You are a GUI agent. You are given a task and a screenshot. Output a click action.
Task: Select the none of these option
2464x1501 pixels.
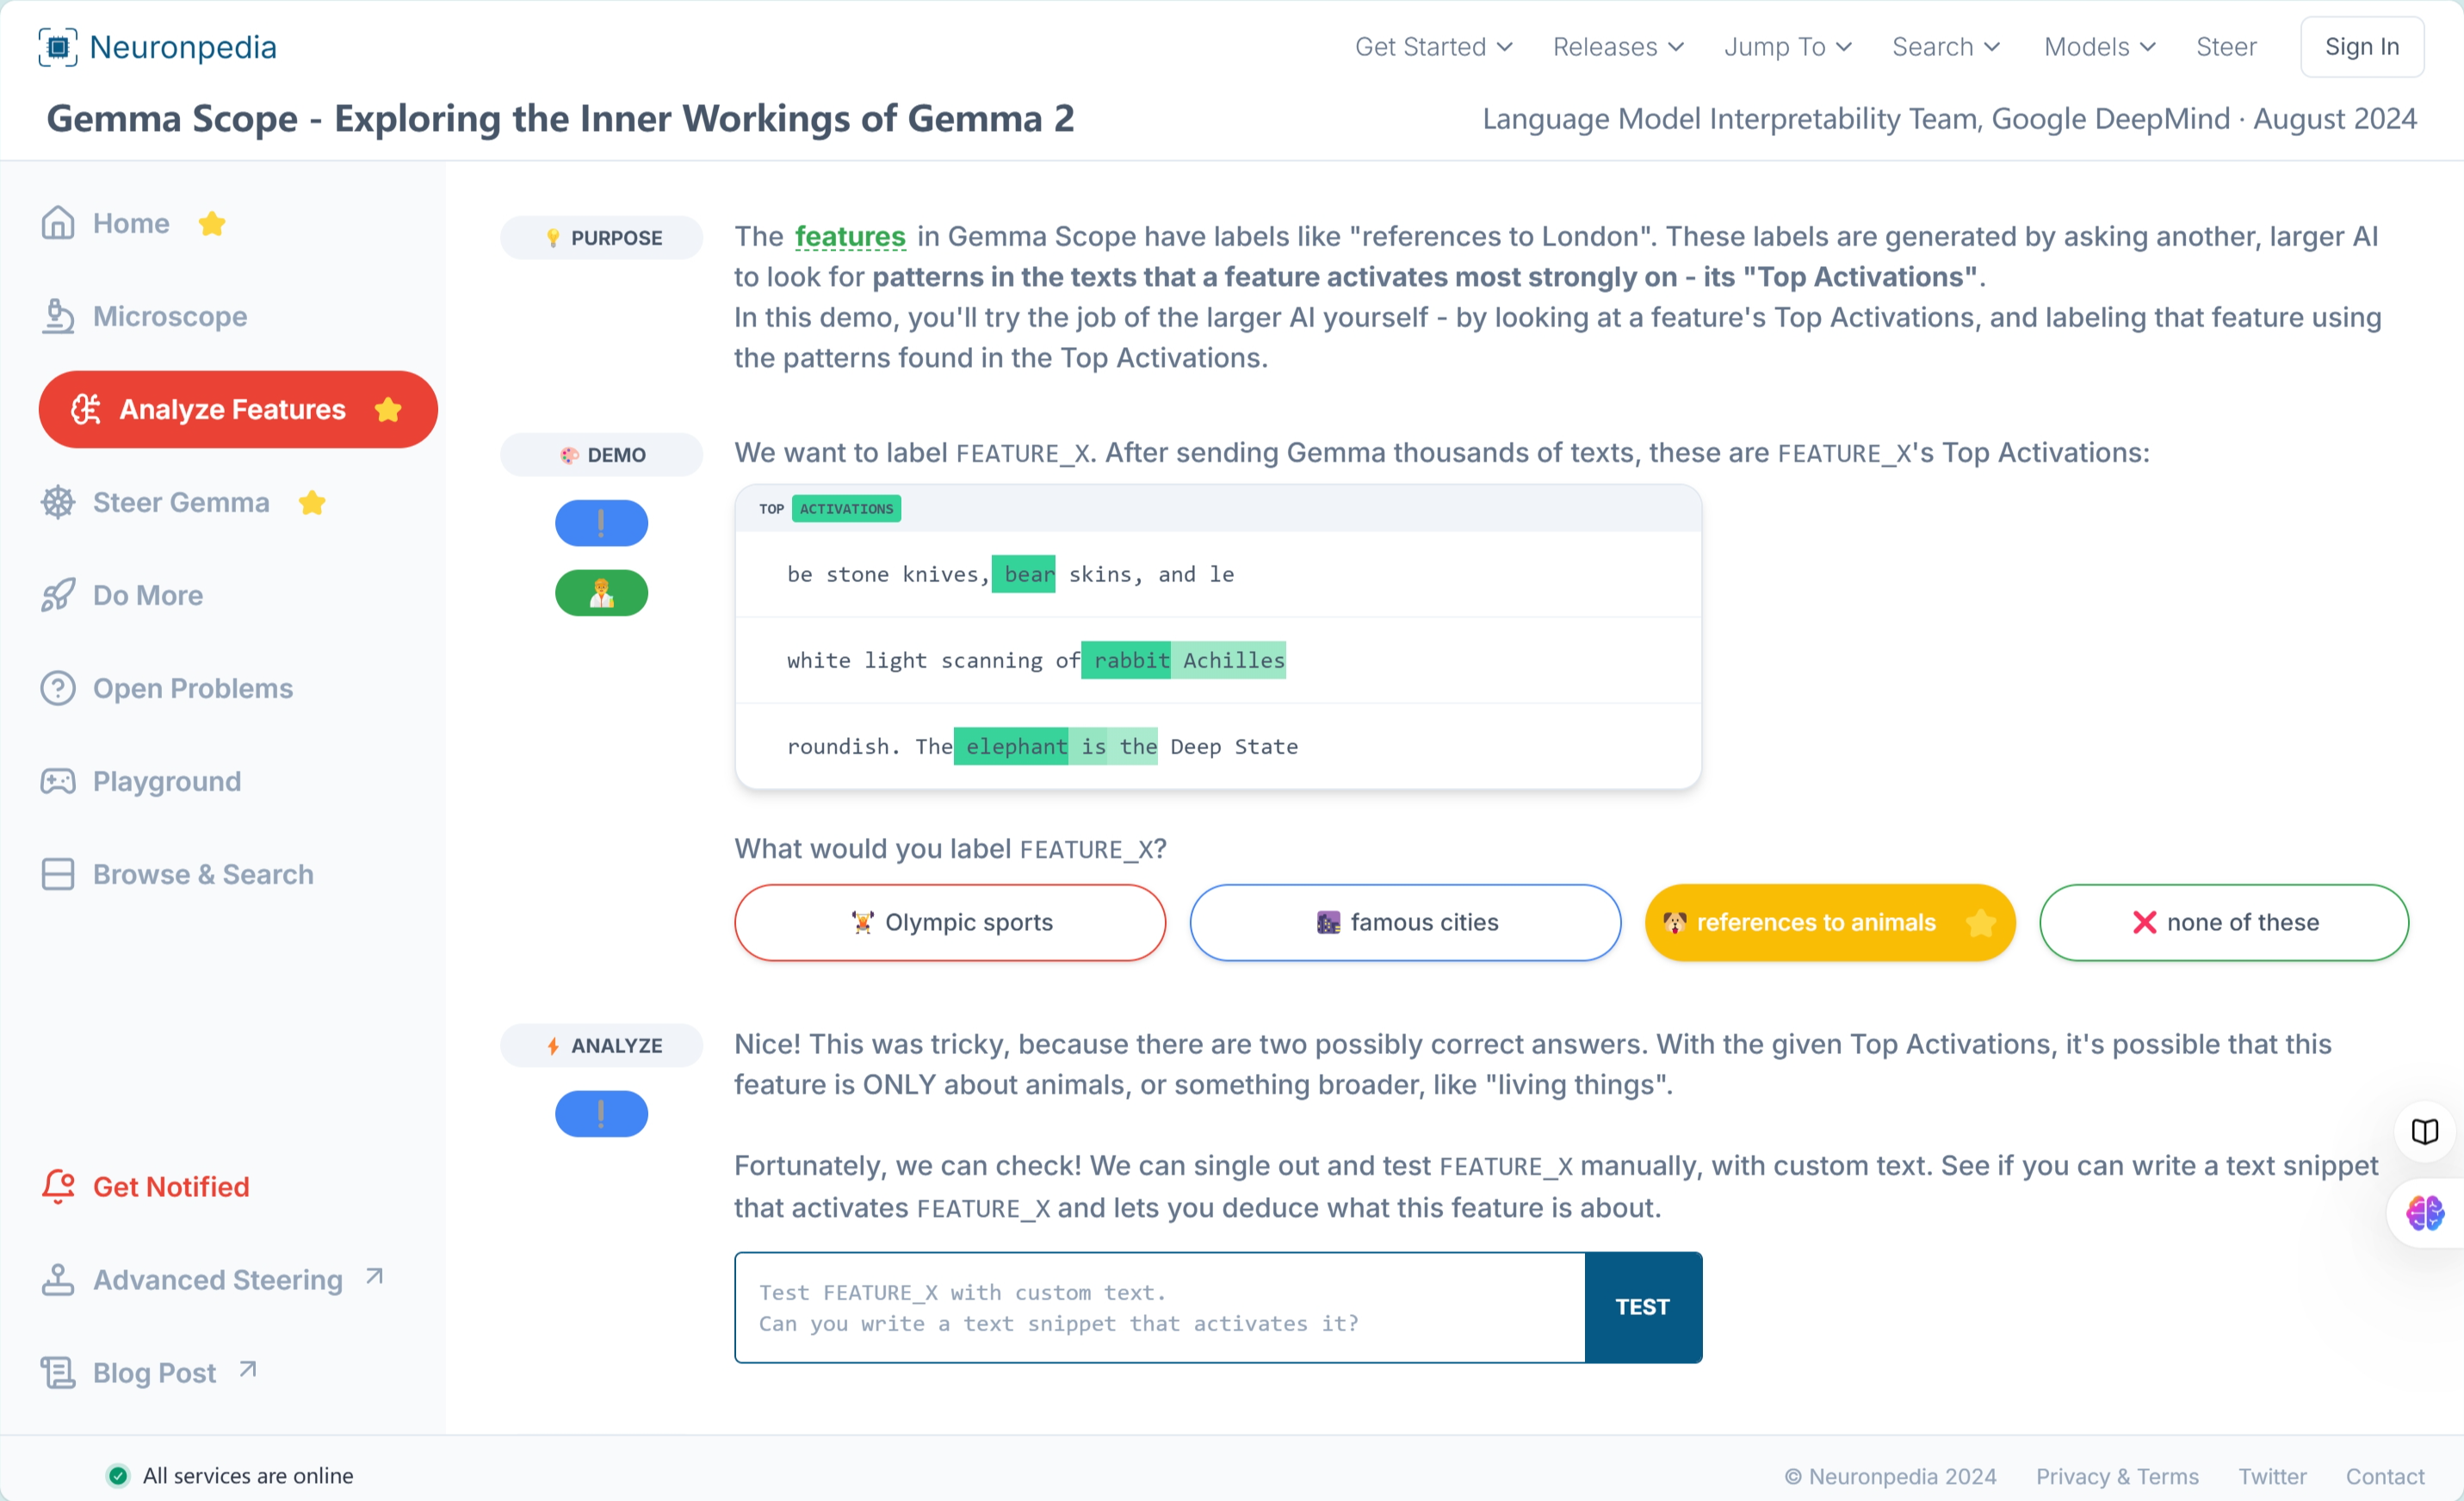click(x=2224, y=922)
